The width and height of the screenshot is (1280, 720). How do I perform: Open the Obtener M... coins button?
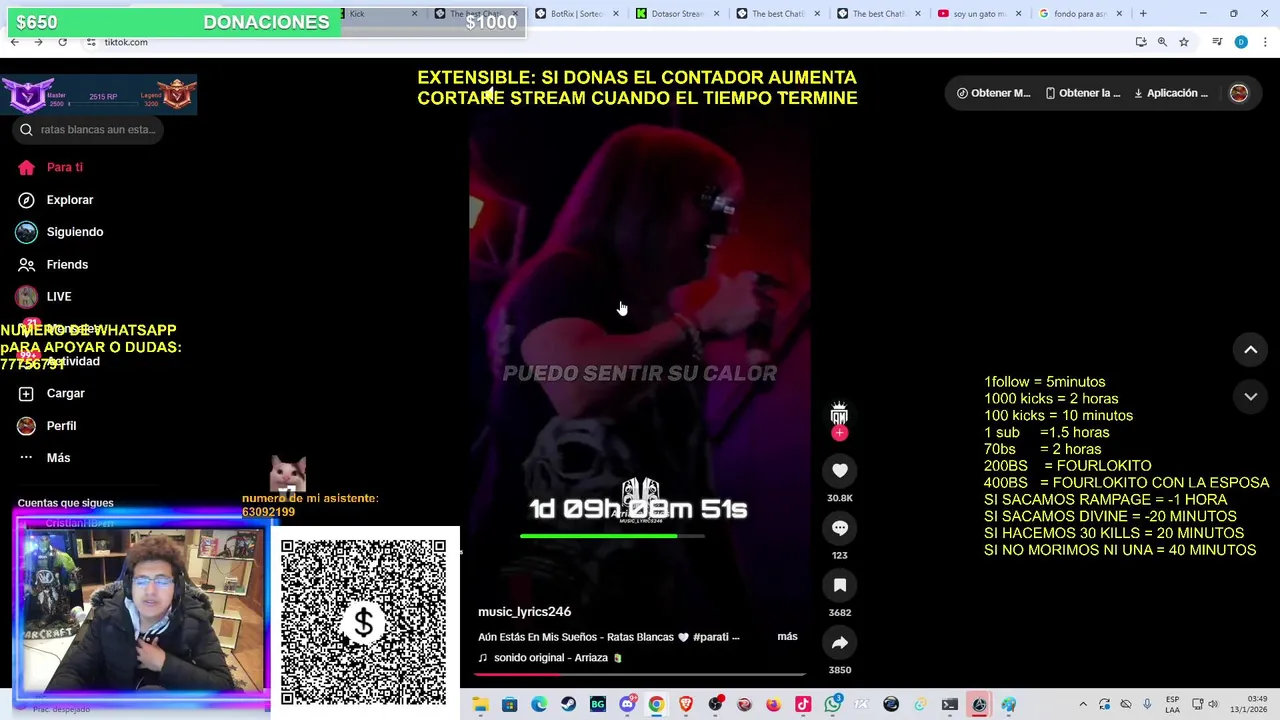[993, 93]
